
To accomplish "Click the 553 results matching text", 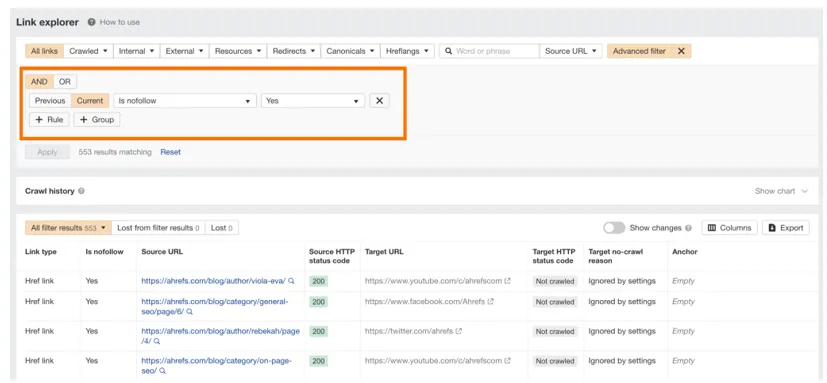I will coord(115,152).
